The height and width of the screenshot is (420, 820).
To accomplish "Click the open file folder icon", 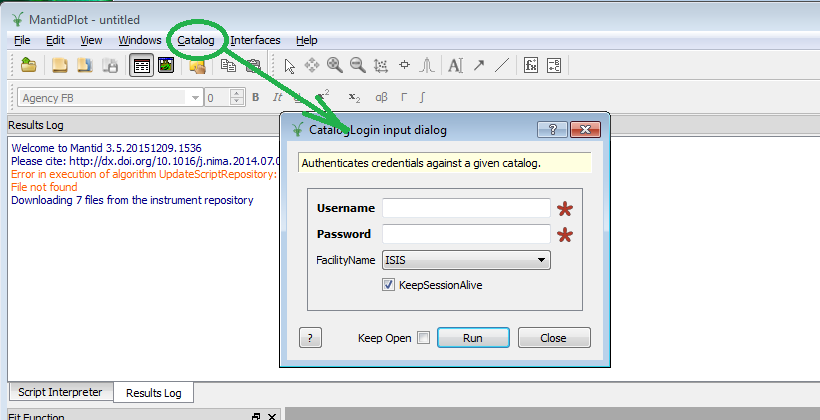I will point(29,65).
